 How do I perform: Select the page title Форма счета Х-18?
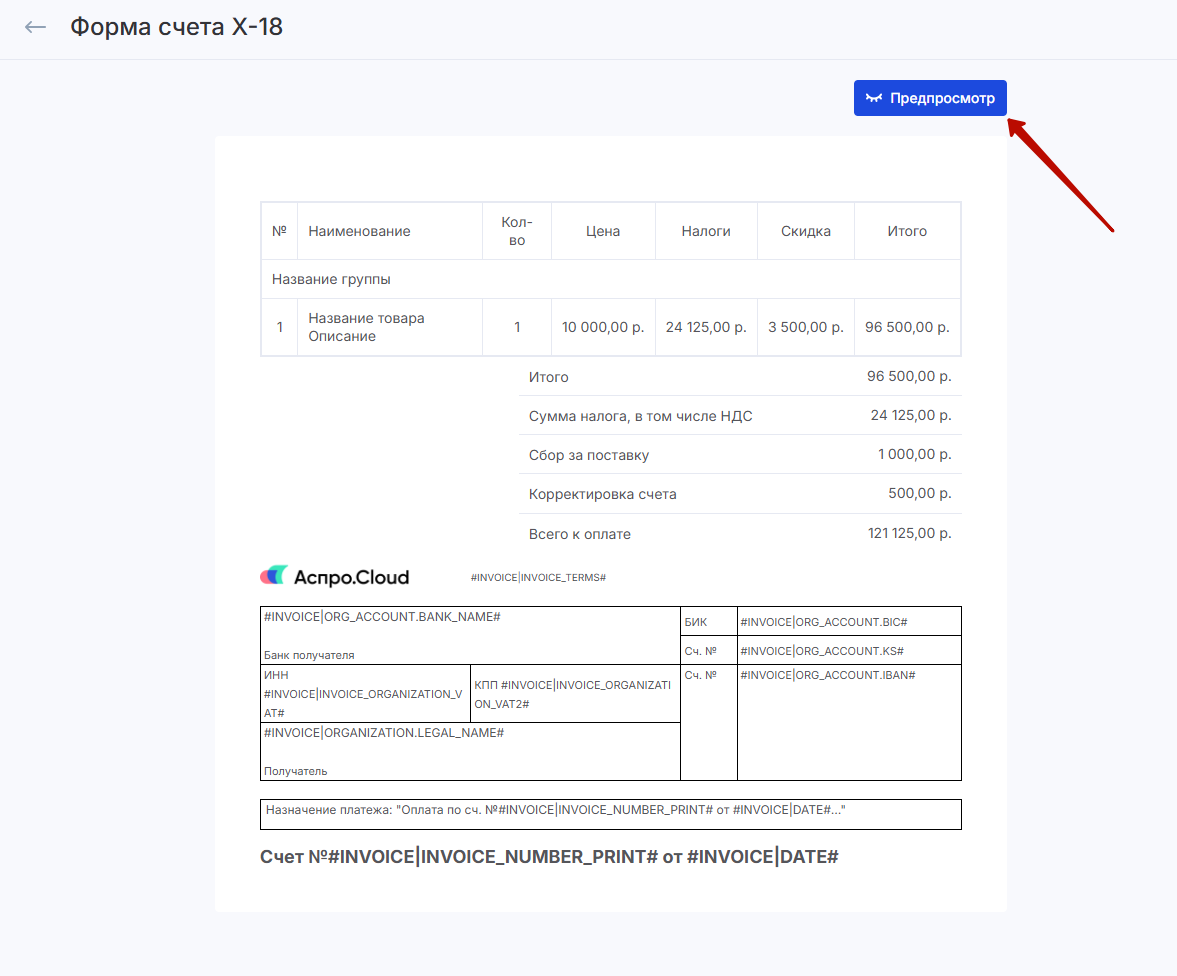point(176,27)
